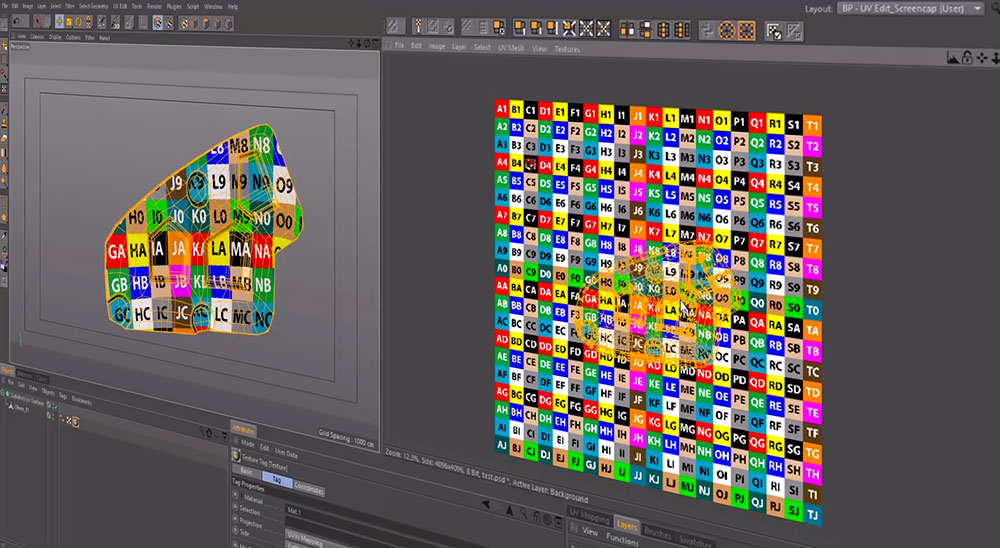This screenshot has width=1000, height=548.
Task: Click the texture tag icon in object manager
Action: (76, 422)
